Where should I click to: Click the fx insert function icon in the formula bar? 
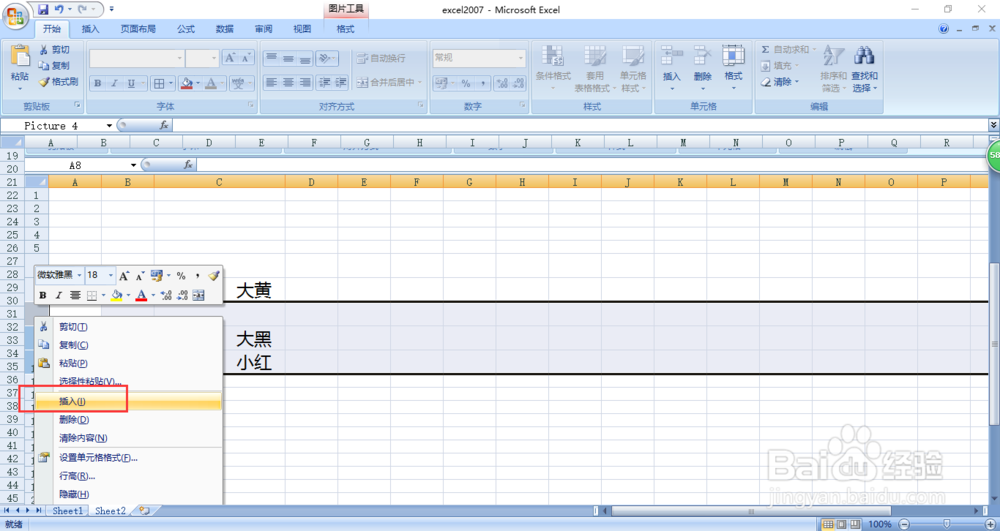point(164,126)
